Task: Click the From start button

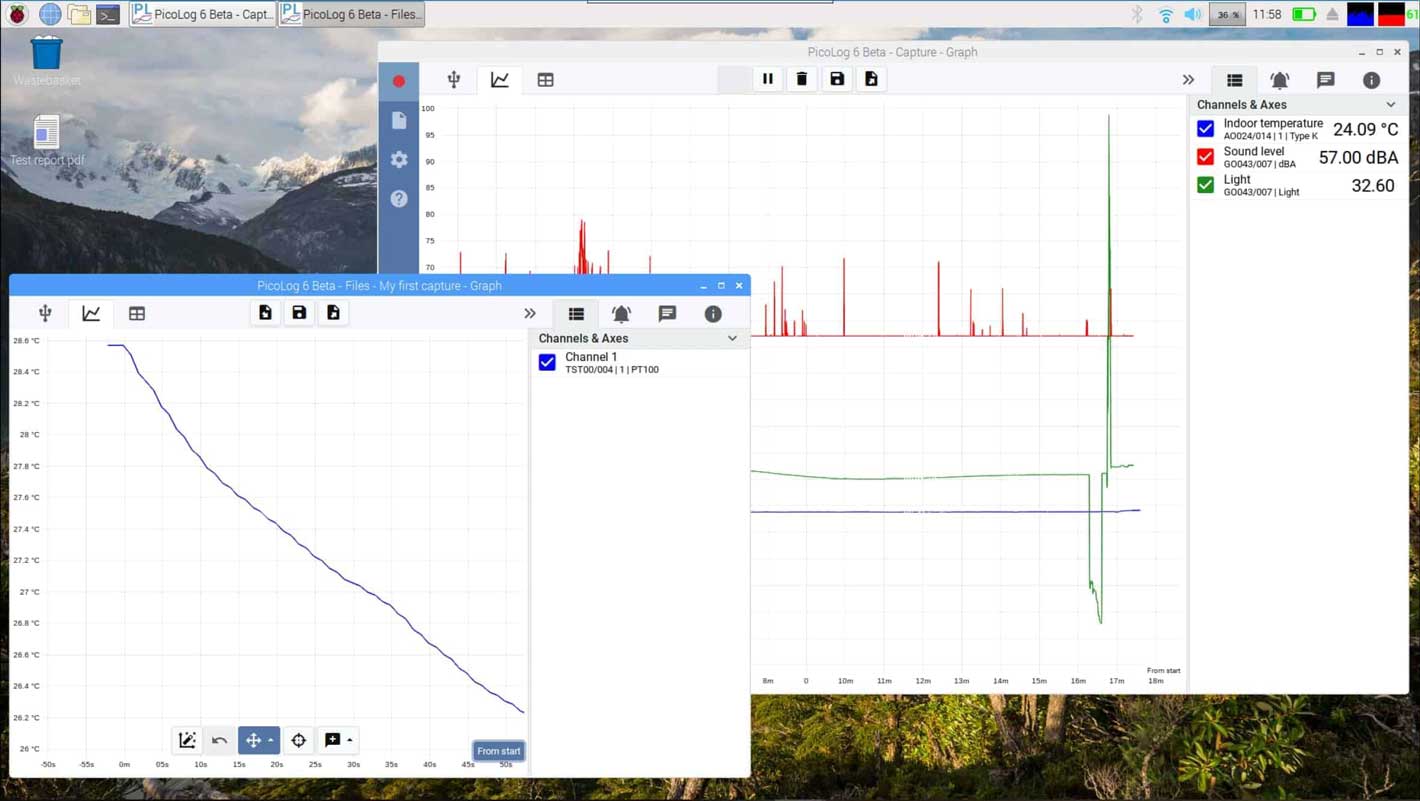Action: coord(498,751)
